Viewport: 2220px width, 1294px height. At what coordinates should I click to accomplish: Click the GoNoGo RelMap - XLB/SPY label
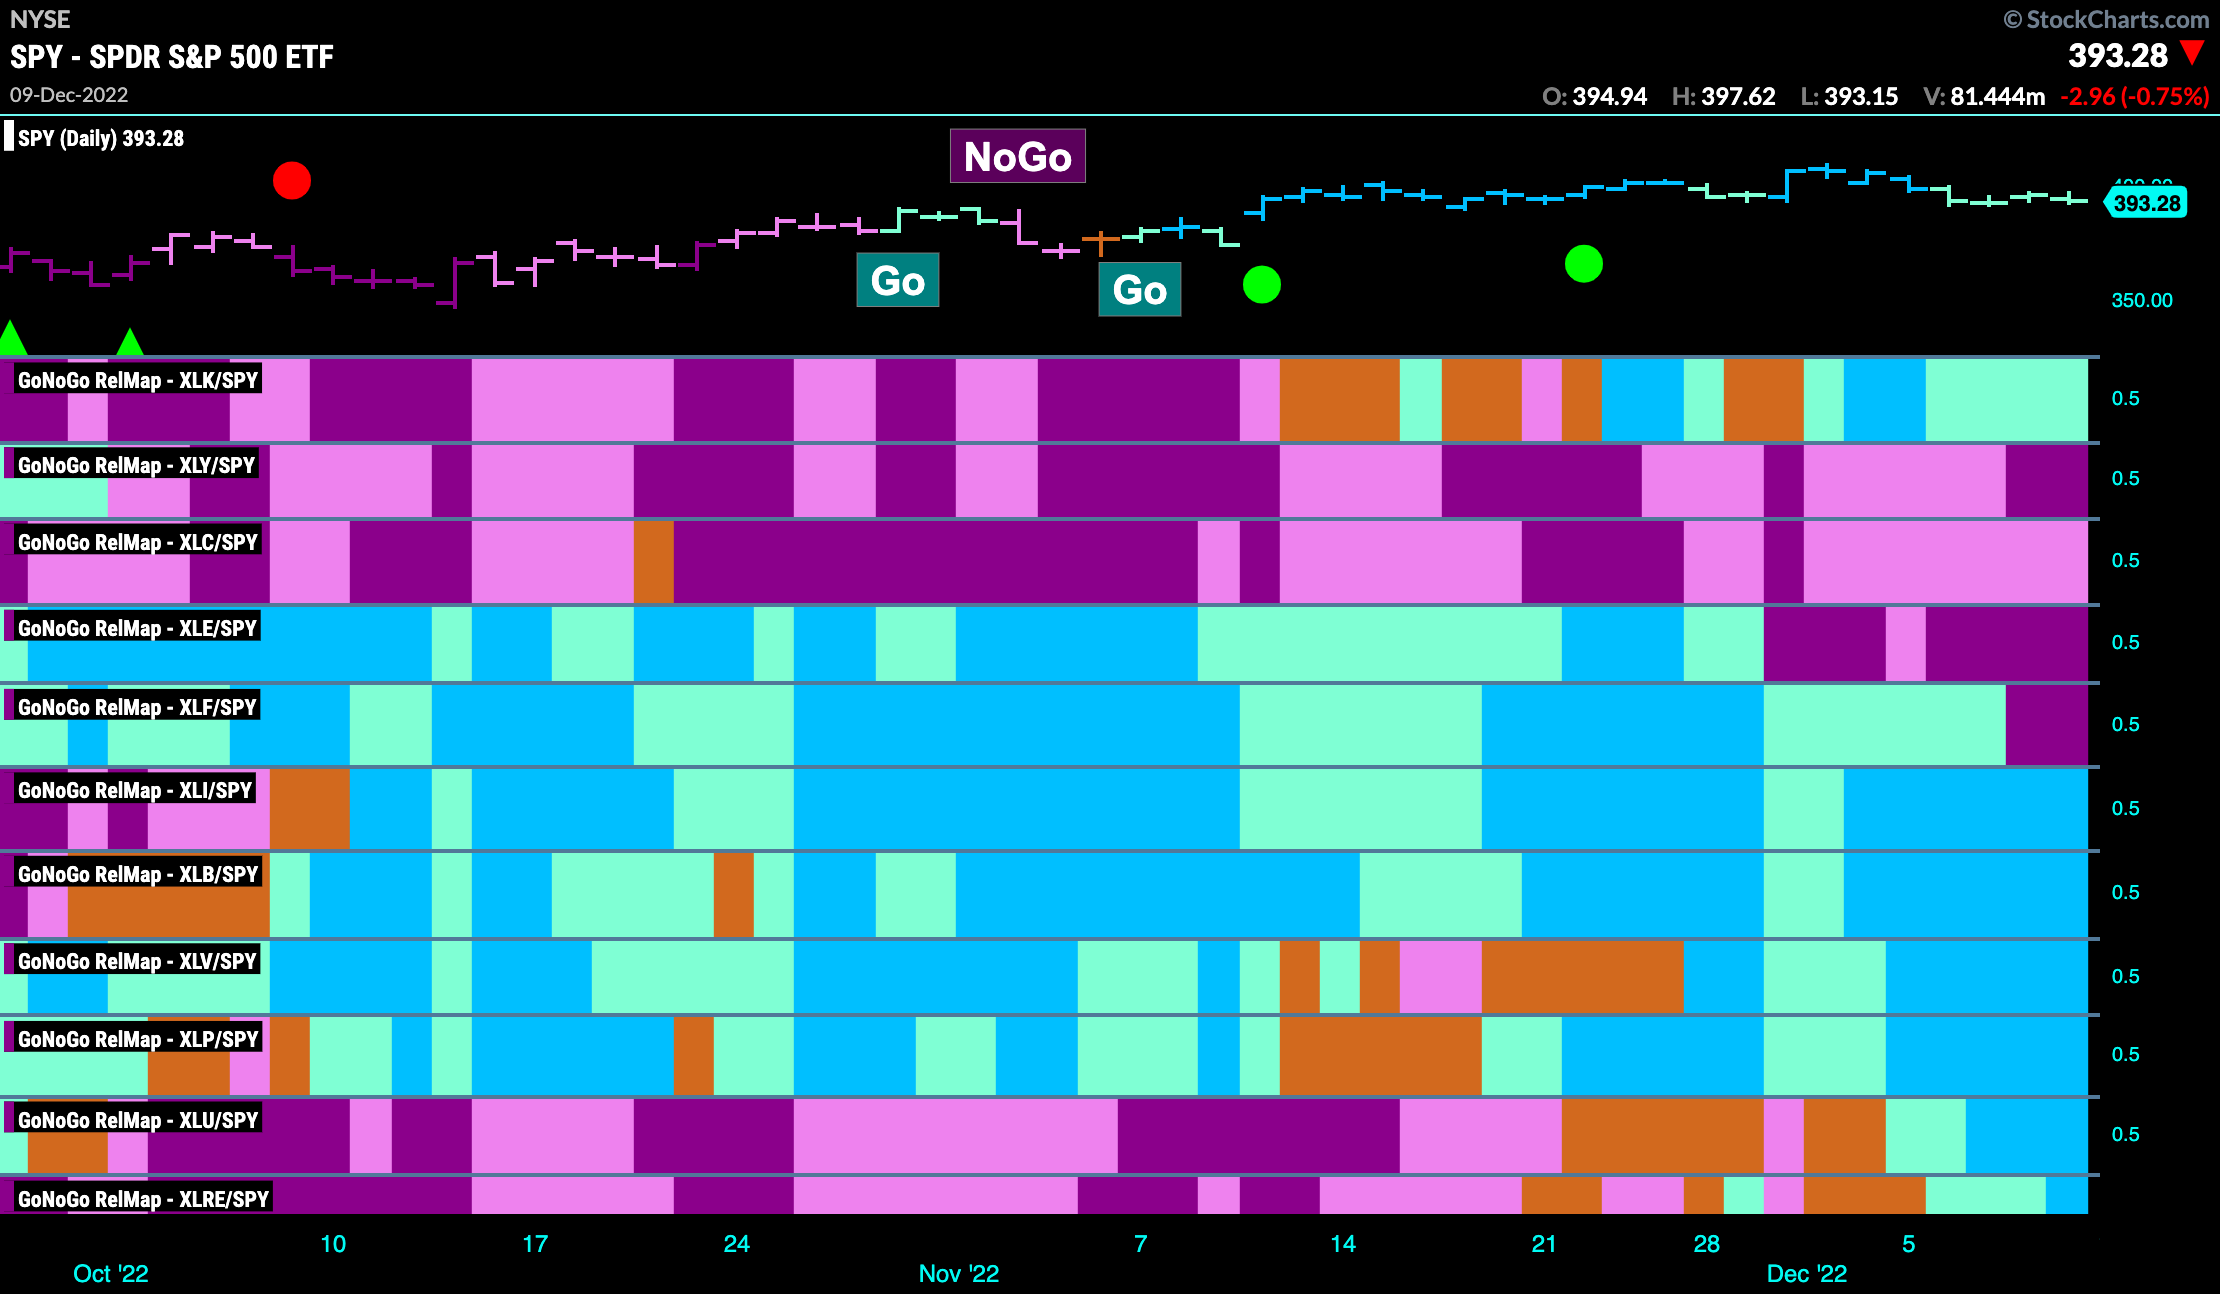pyautogui.click(x=138, y=874)
